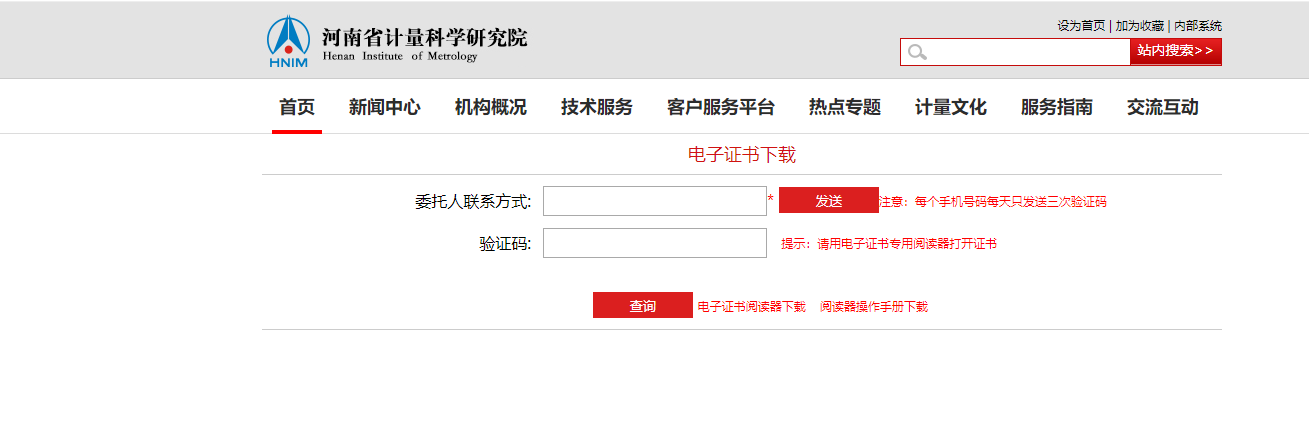Open 交流互动 section
This screenshot has height=448, width=1309.
click(1163, 107)
